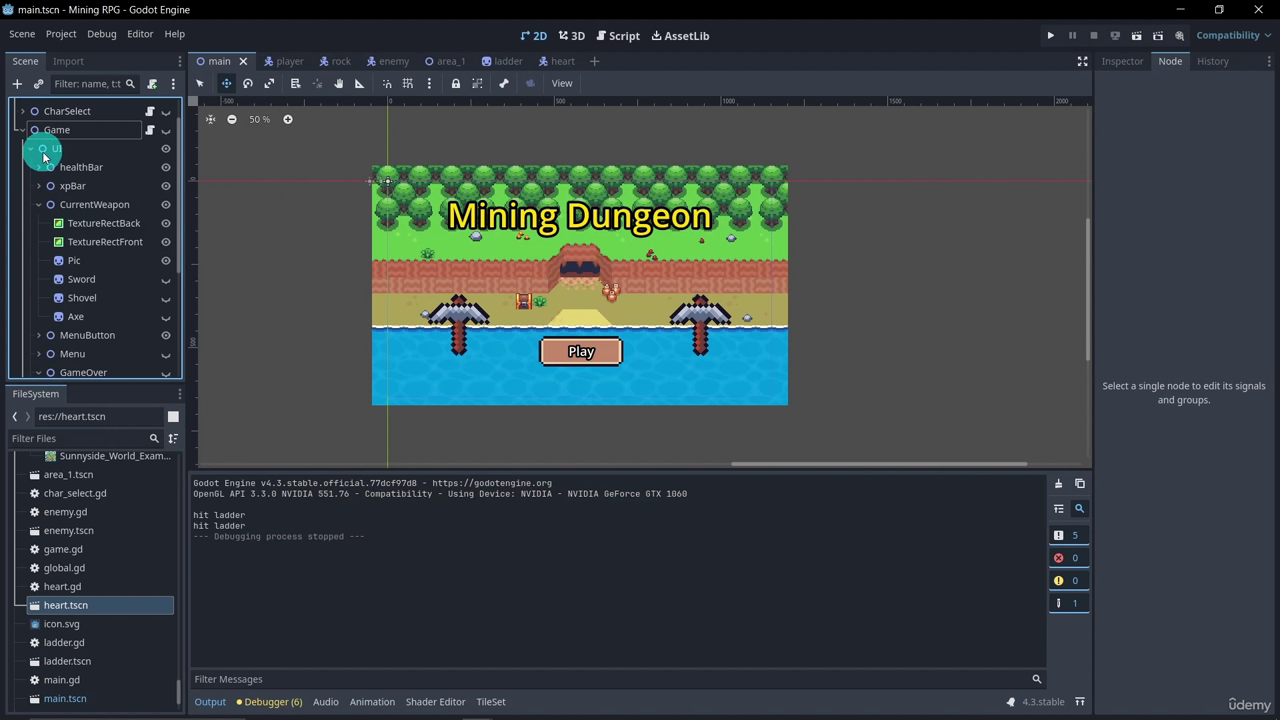Zoom in on the 2D viewport
This screenshot has height=720, width=1280.
(288, 119)
